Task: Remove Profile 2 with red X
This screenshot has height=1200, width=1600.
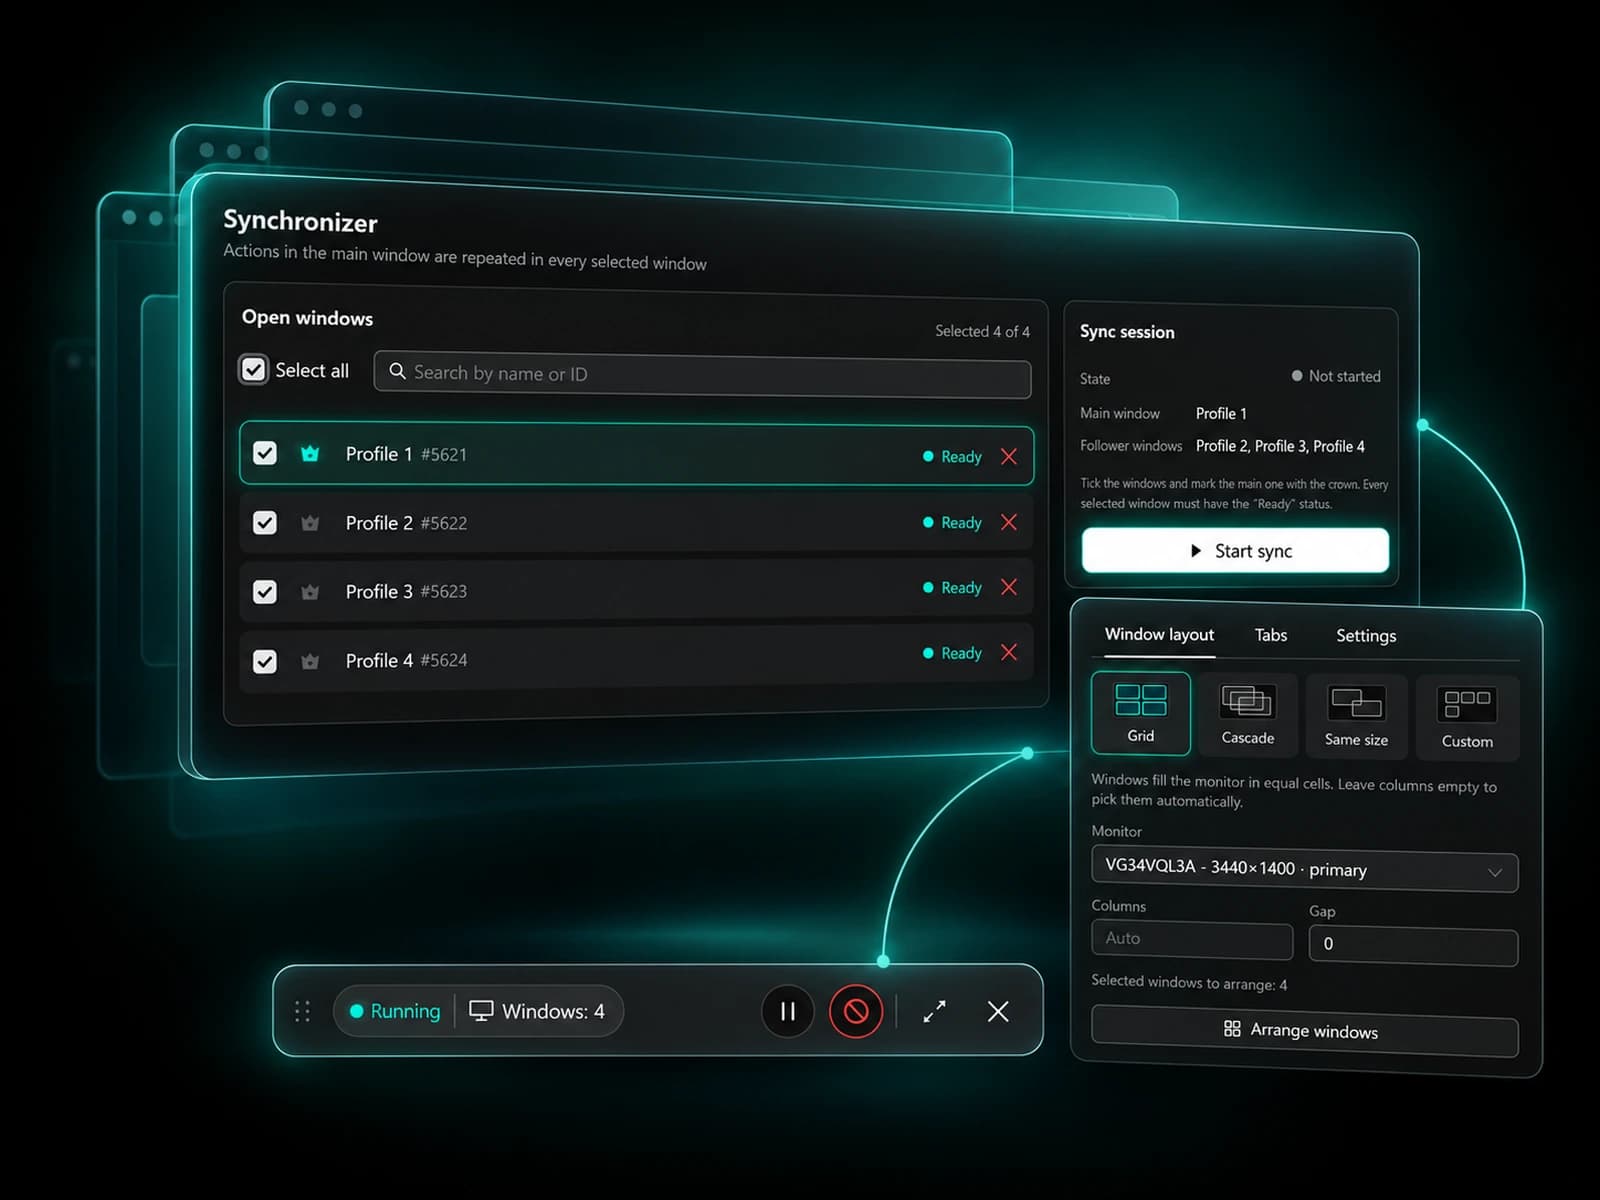Action: click(x=1009, y=522)
